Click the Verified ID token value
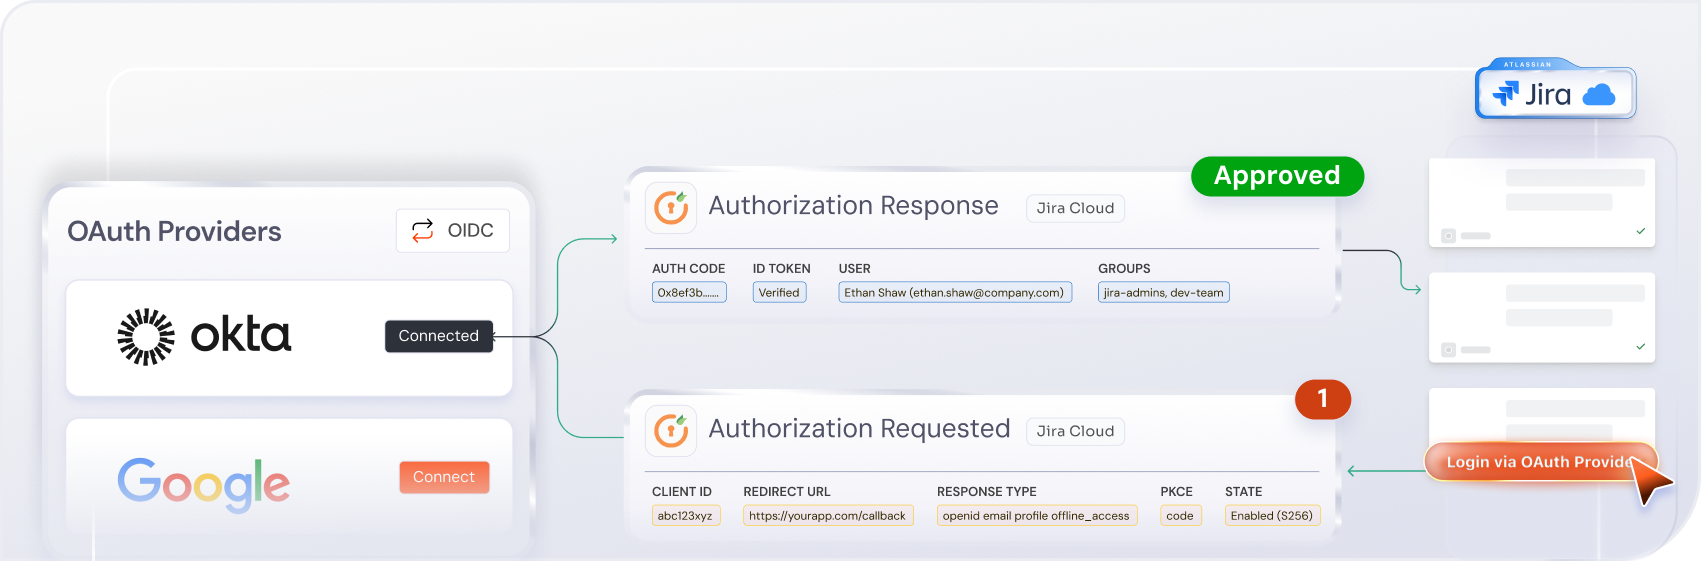This screenshot has height=561, width=1702. [779, 293]
